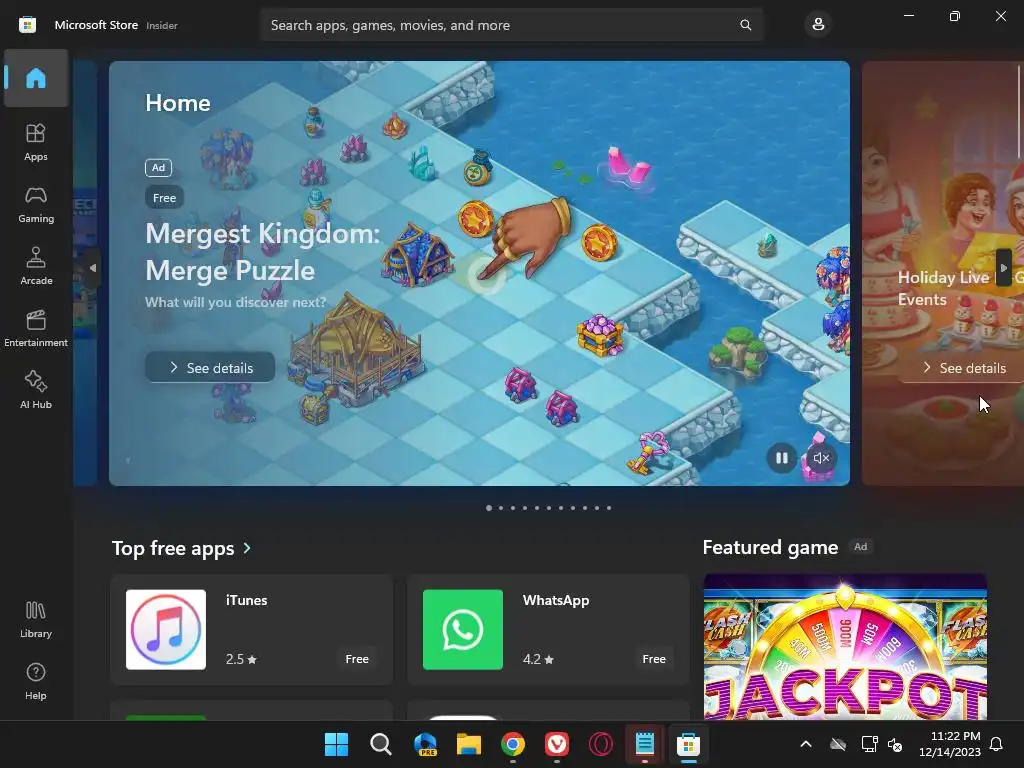Open the Notepad taskbar icon
1024x768 pixels.
point(645,744)
